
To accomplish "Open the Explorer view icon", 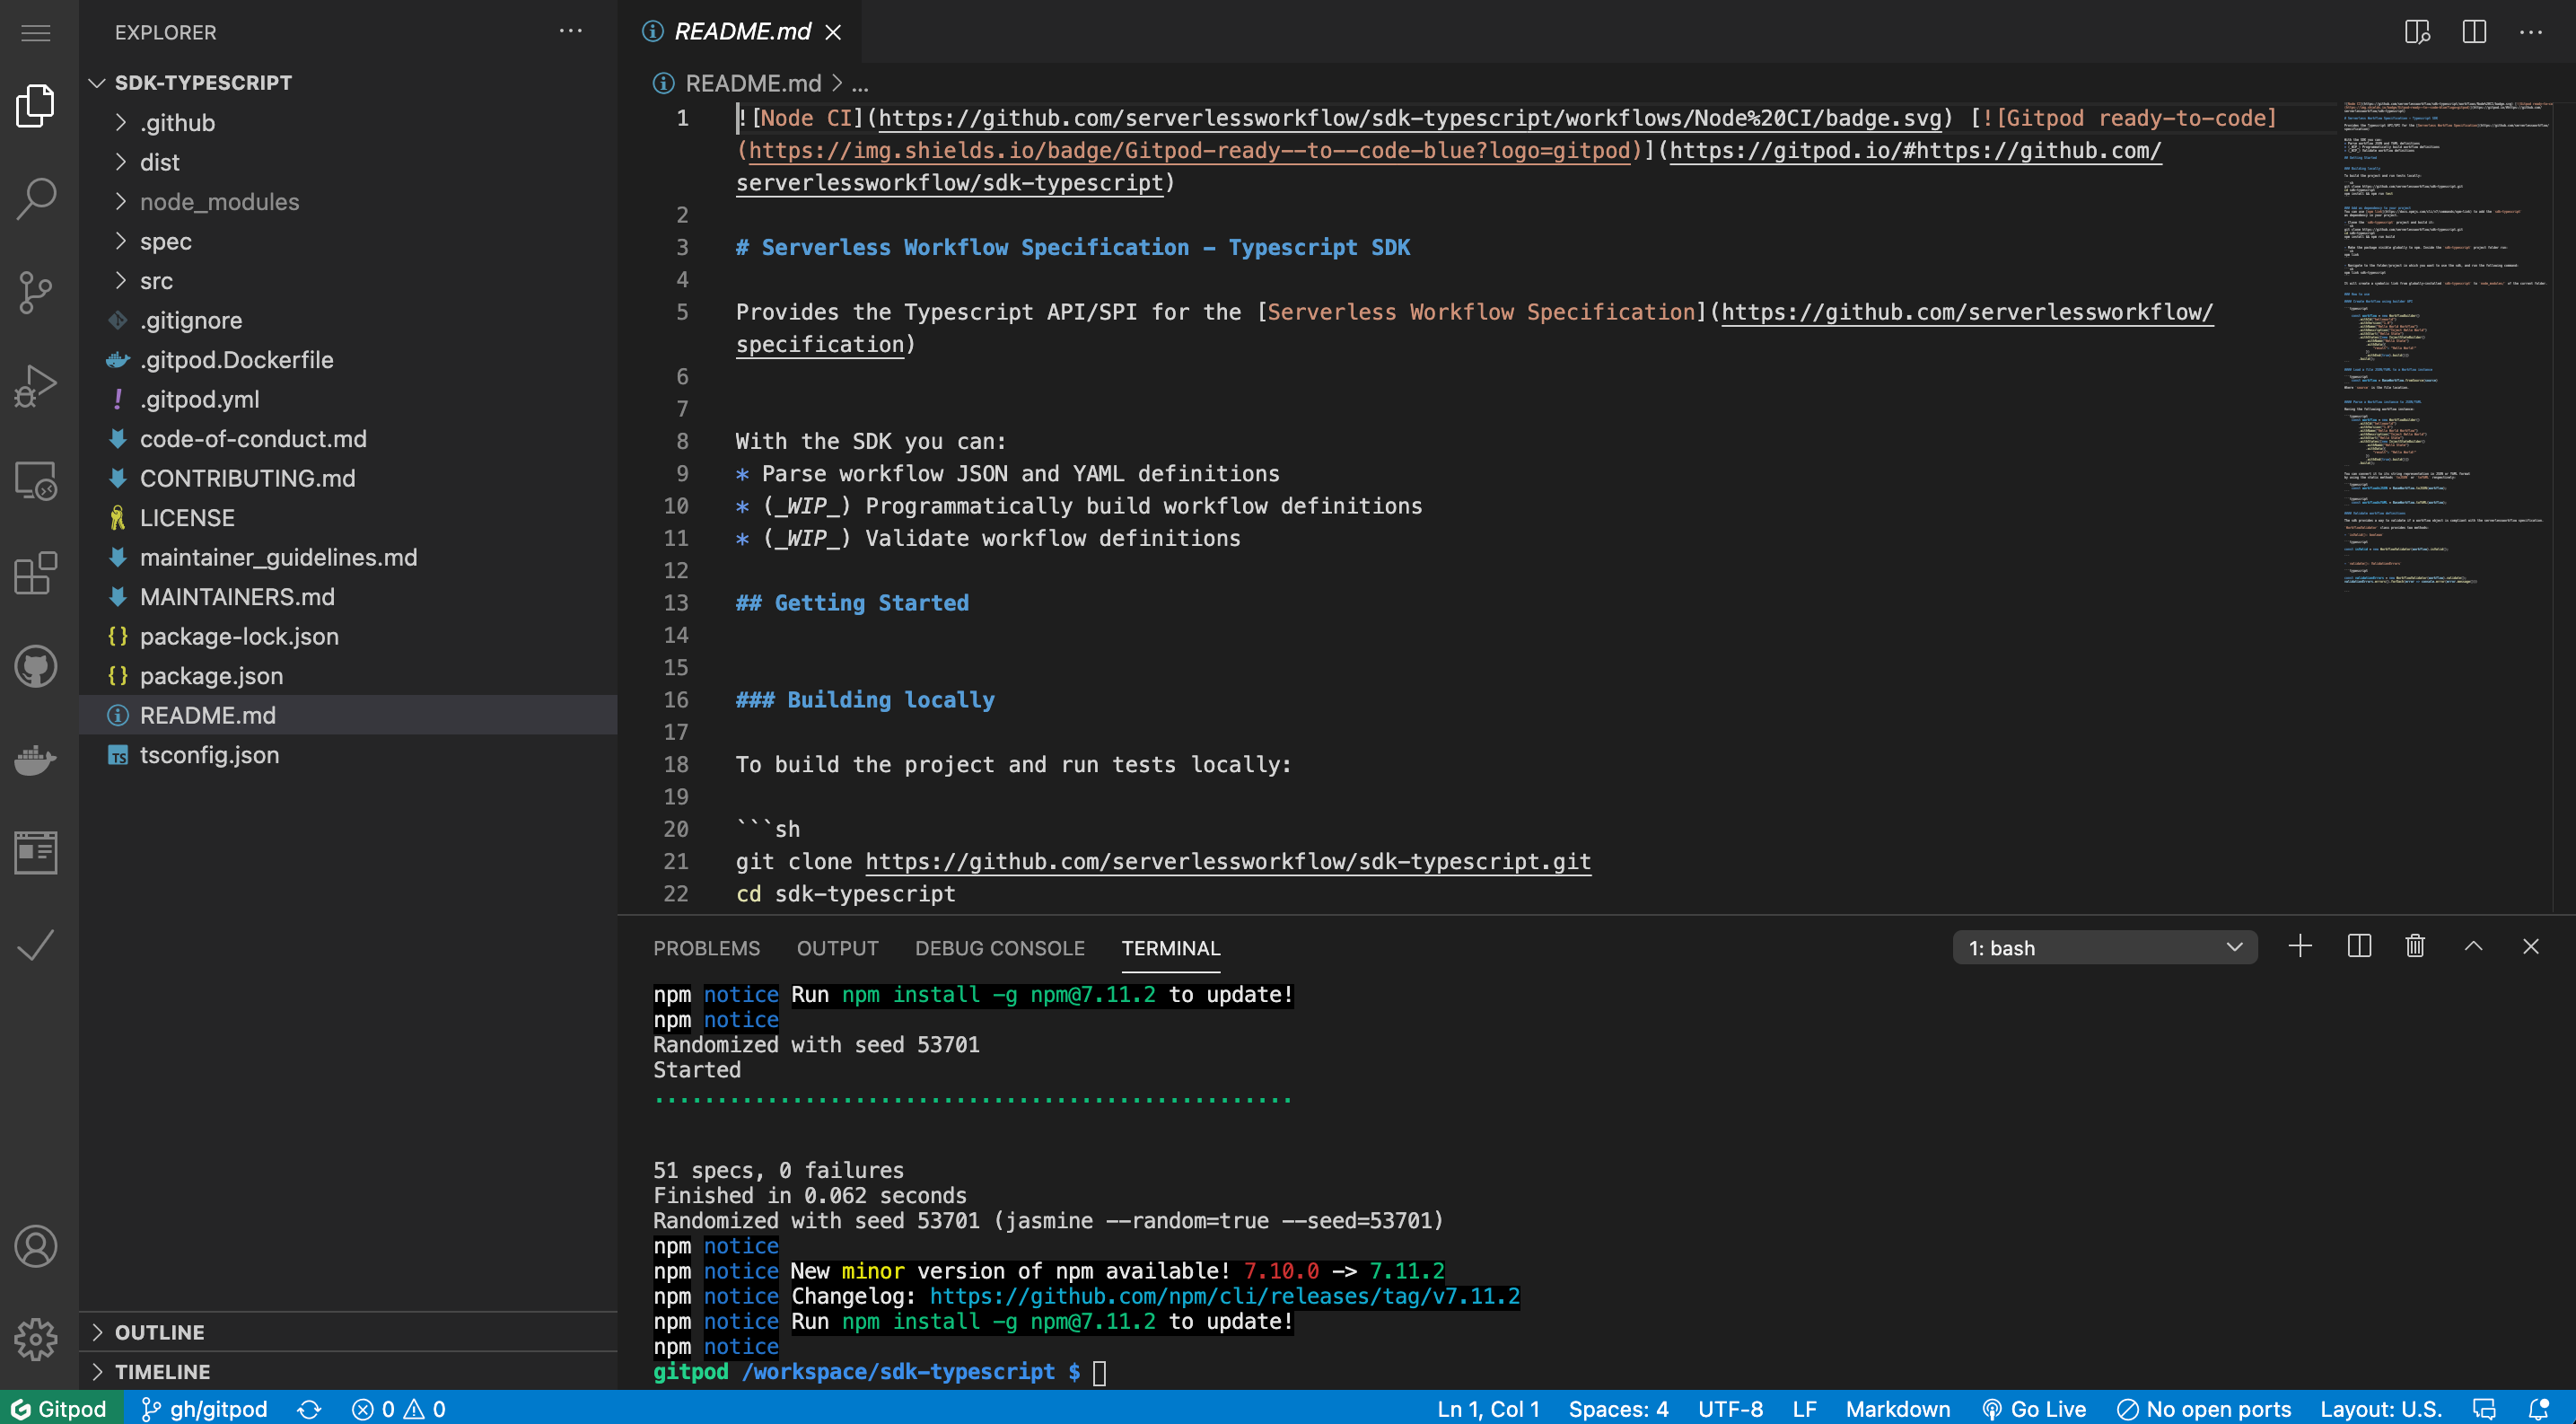I will 36,106.
